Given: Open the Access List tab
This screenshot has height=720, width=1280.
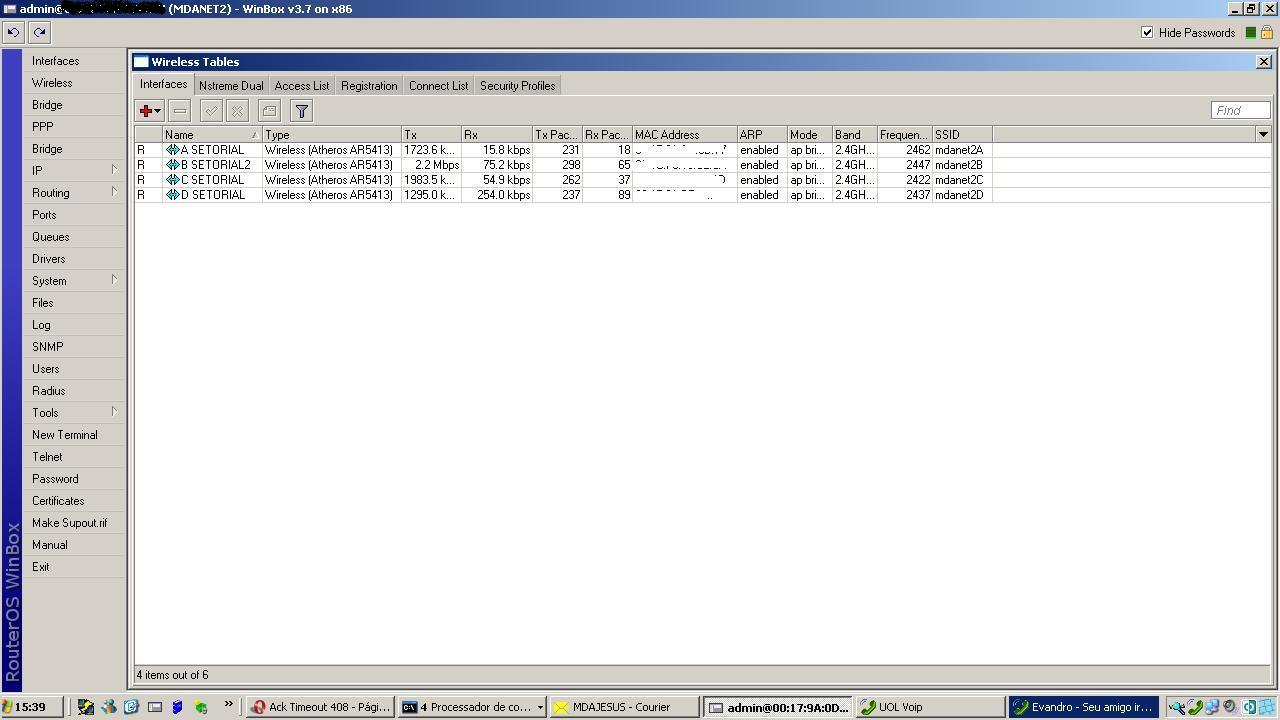Looking at the screenshot, I should point(302,86).
